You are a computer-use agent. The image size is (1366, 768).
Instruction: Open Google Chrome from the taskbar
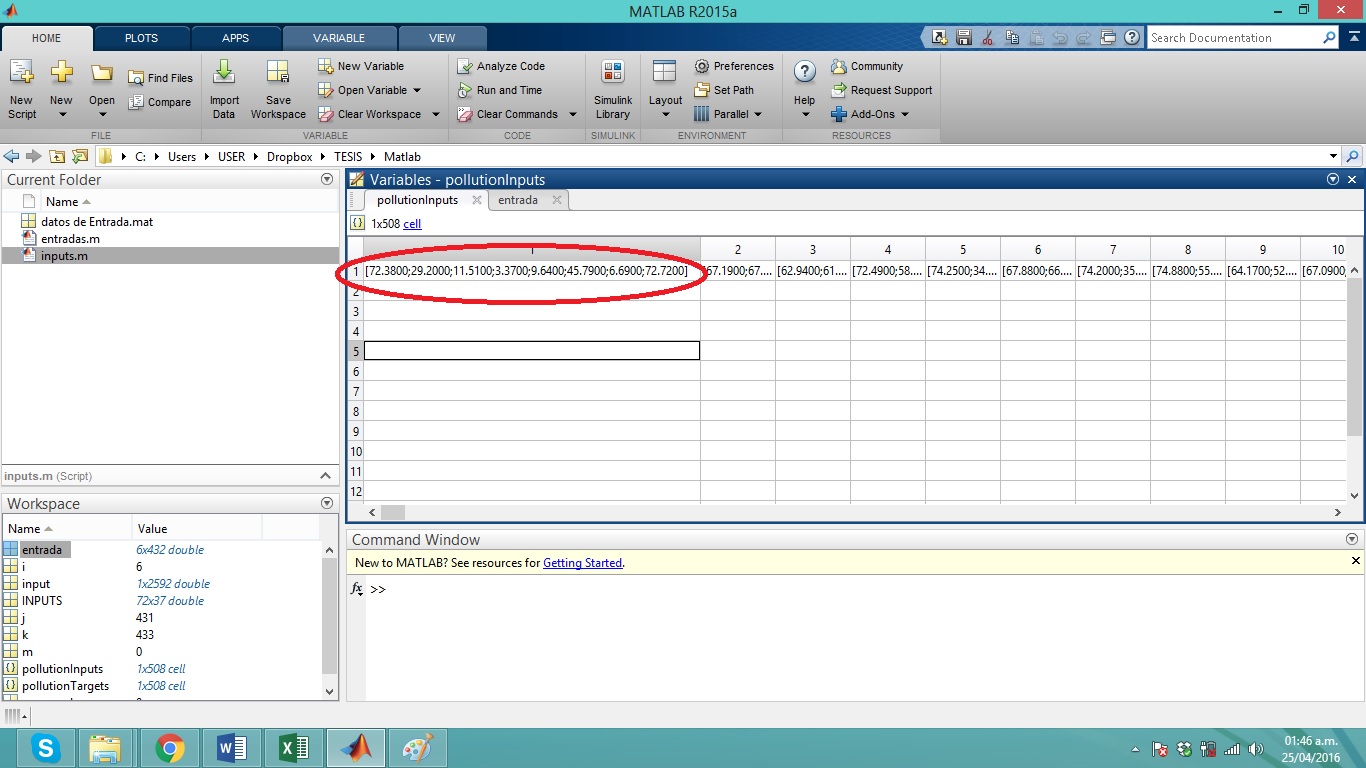[x=169, y=748]
